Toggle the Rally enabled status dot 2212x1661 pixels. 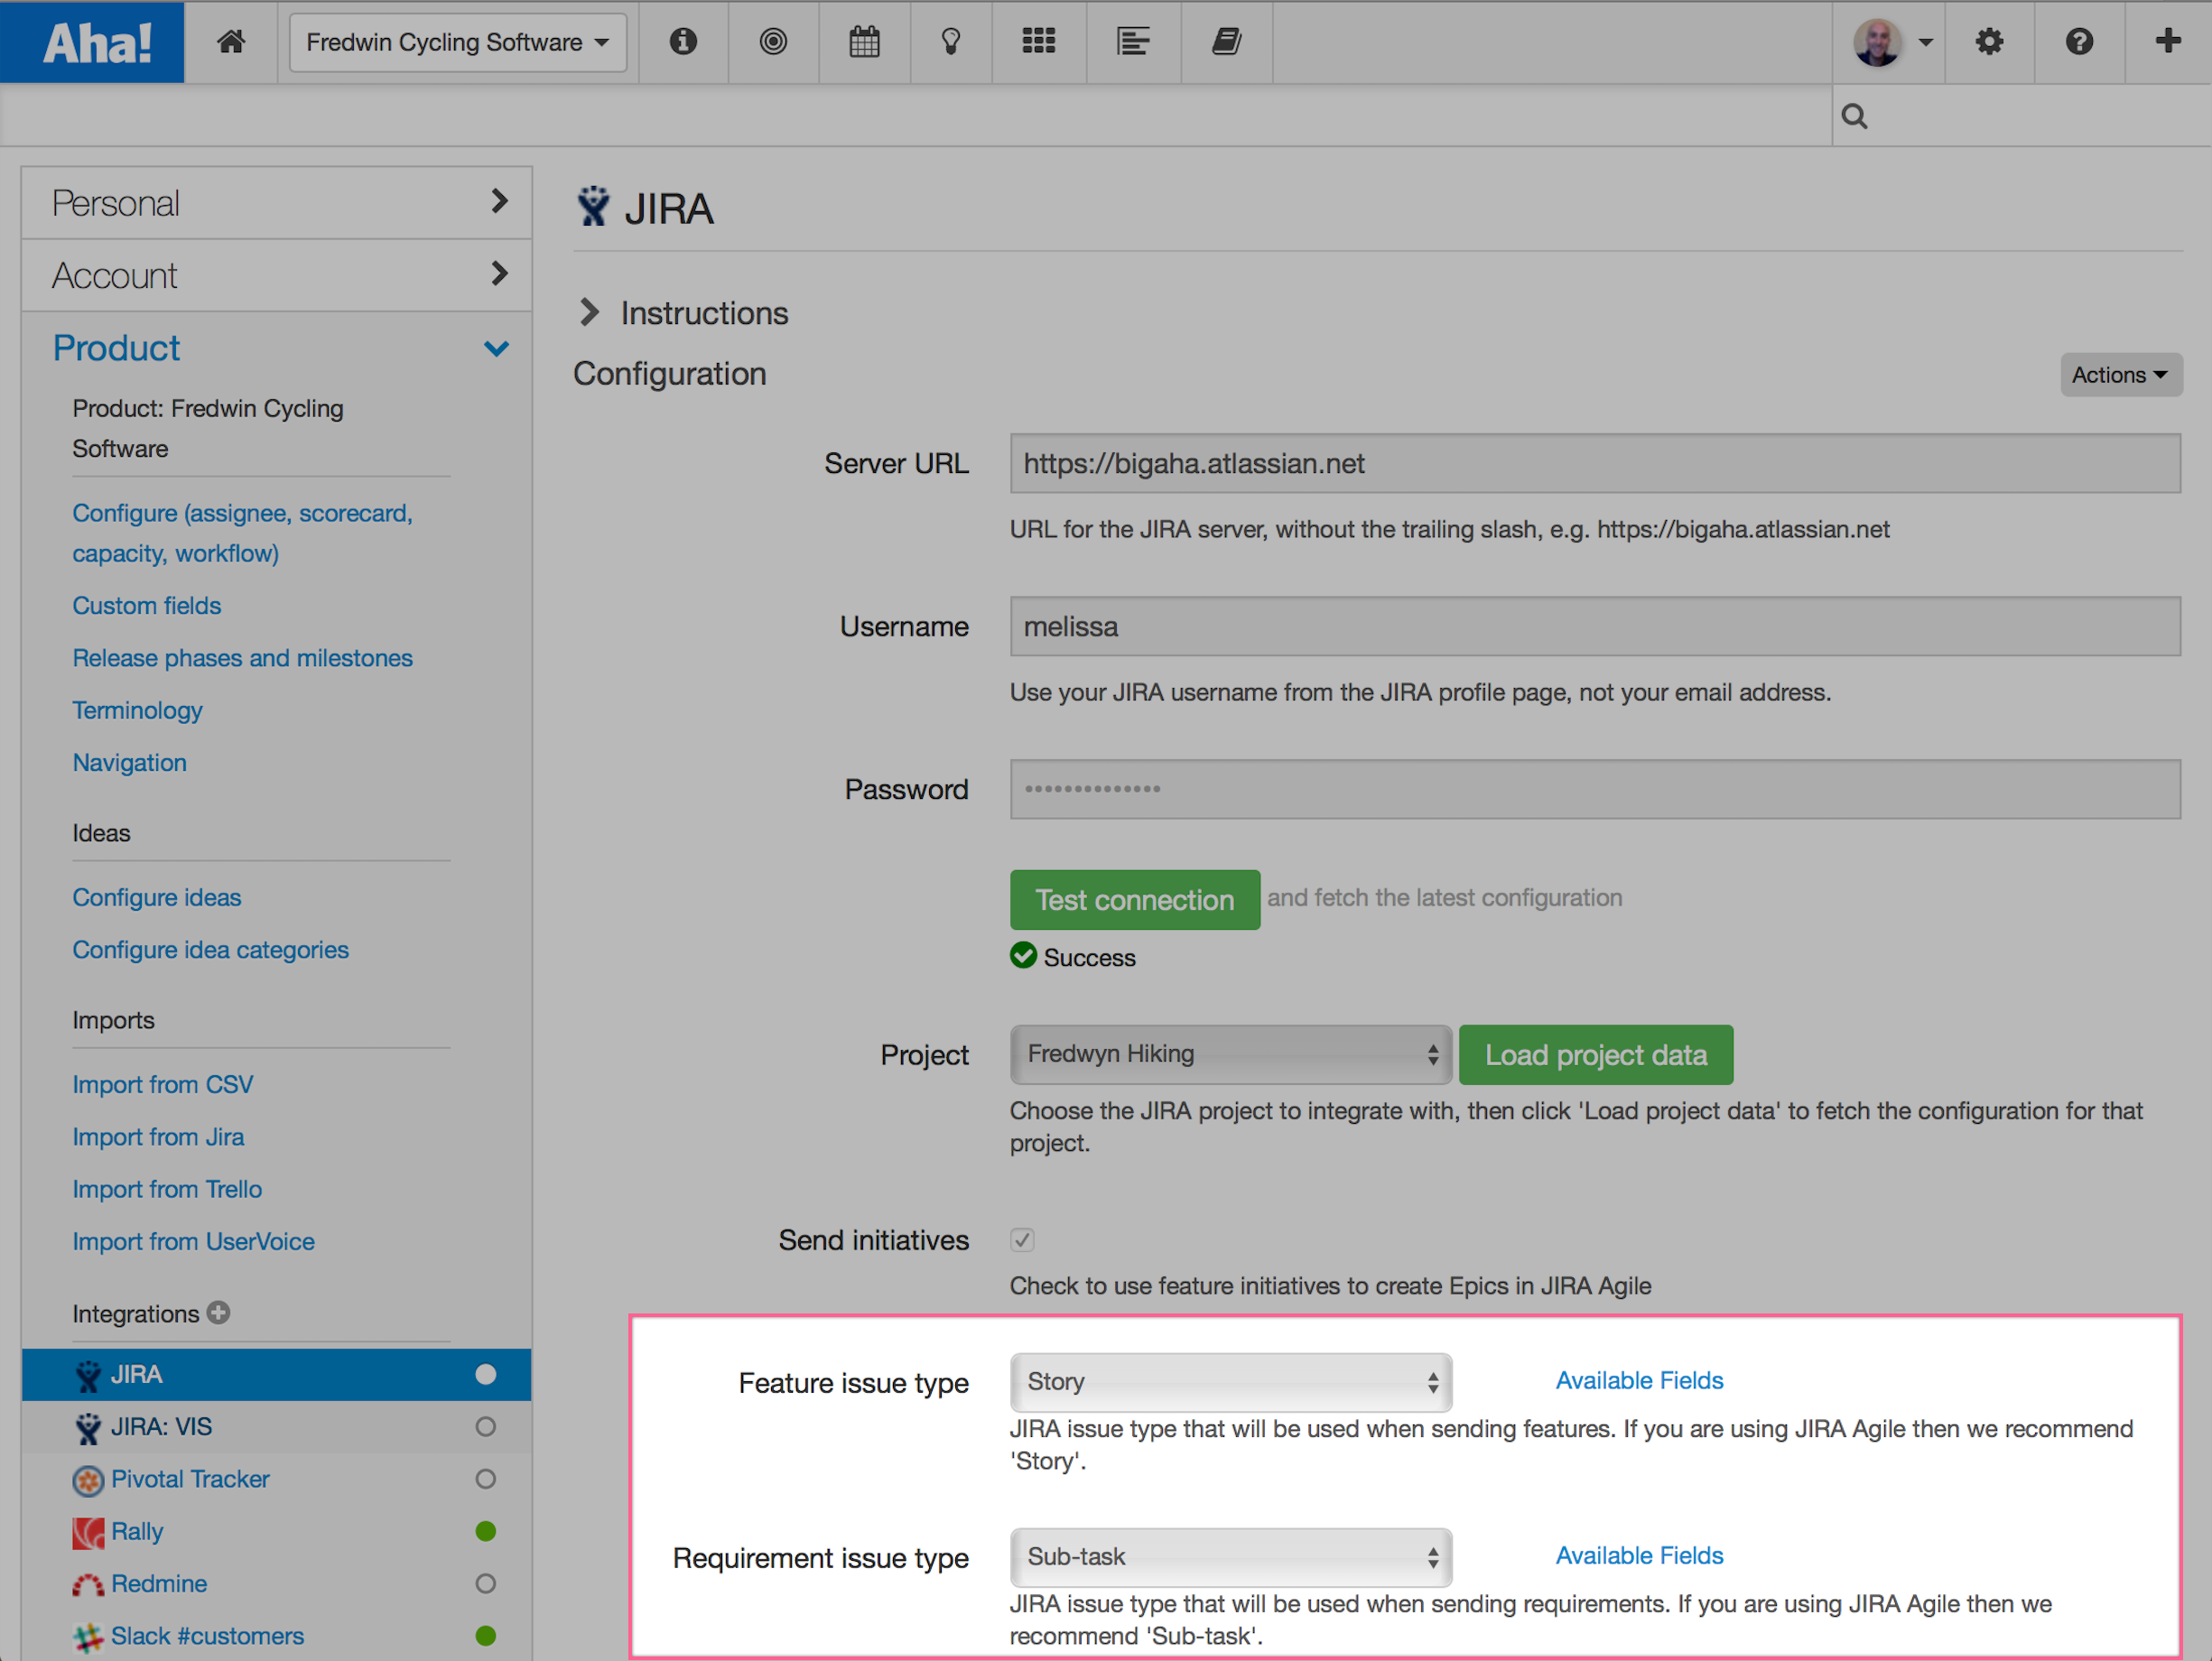pyautogui.click(x=486, y=1531)
